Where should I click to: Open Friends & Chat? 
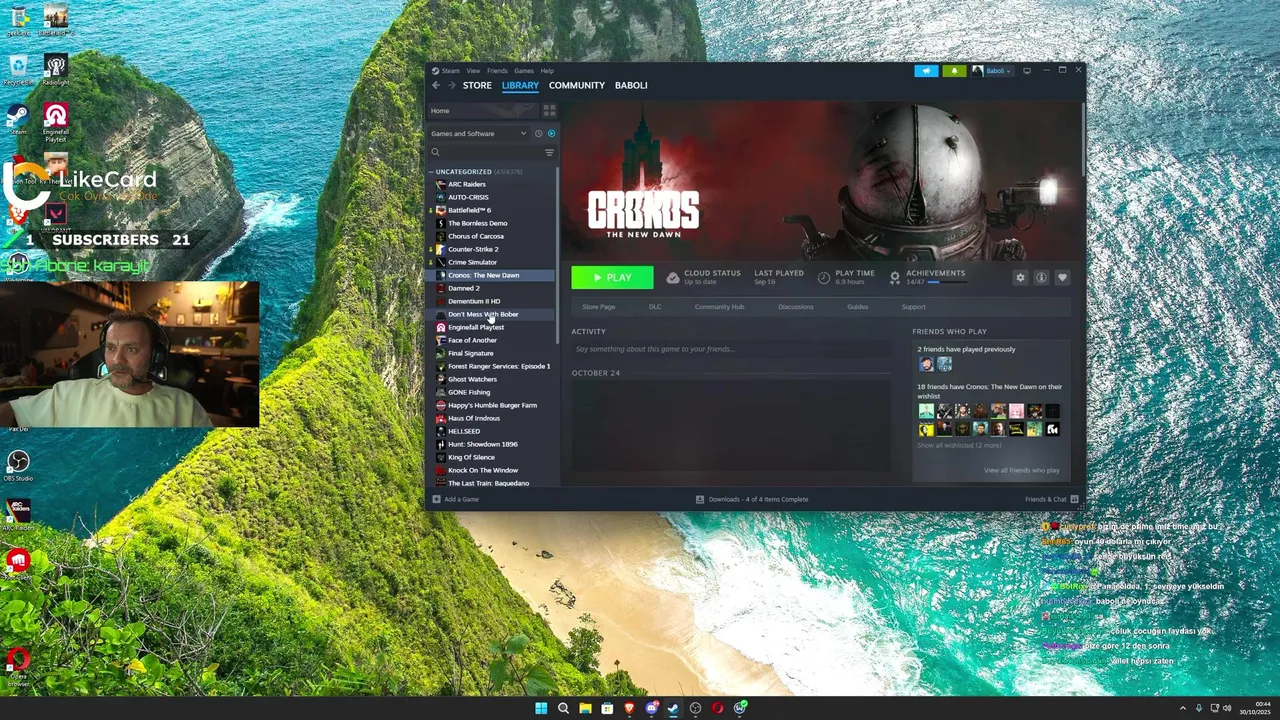[x=1051, y=499]
